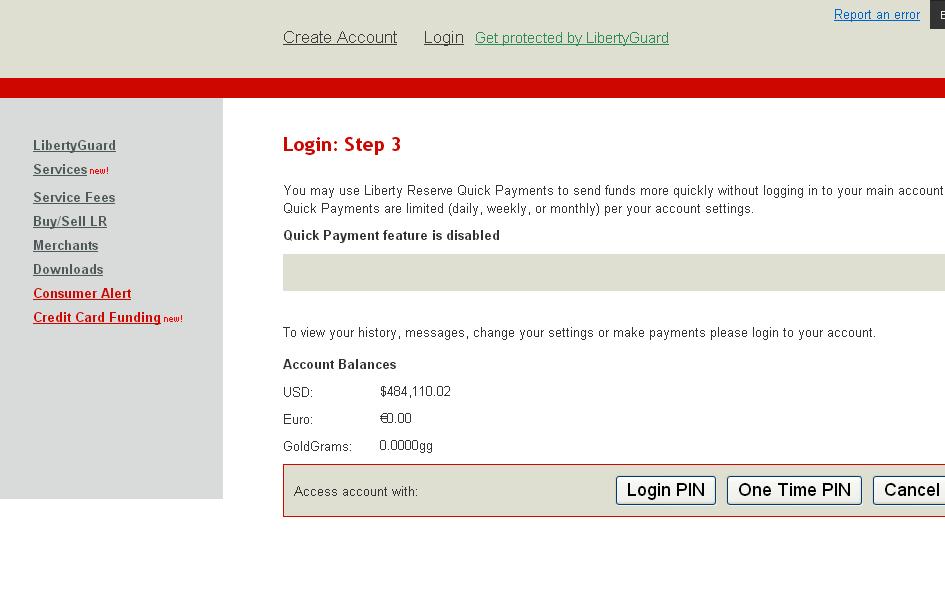Click the Login link in header
Screen dimensions: 945x595
(444, 38)
